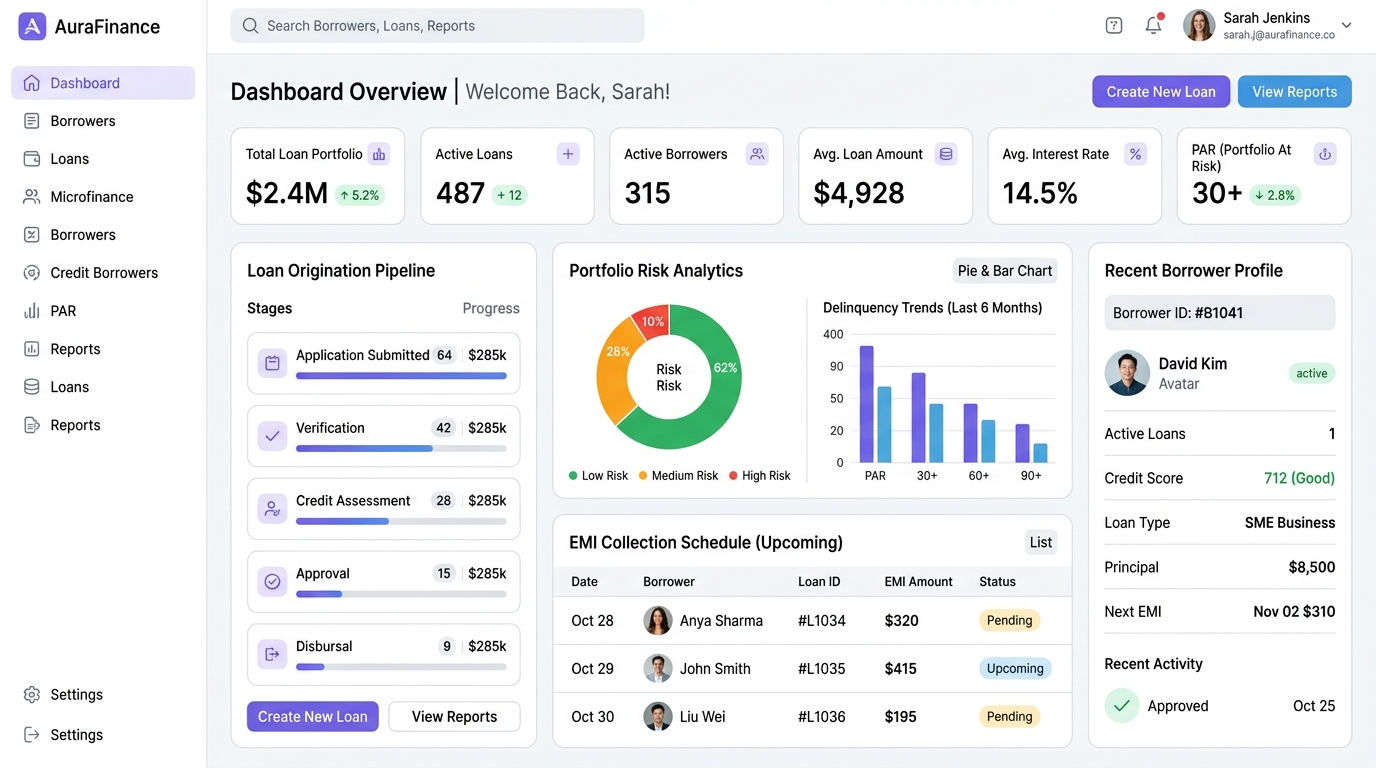Click David Kim's avatar photo
Image resolution: width=1376 pixels, height=768 pixels.
(x=1127, y=373)
